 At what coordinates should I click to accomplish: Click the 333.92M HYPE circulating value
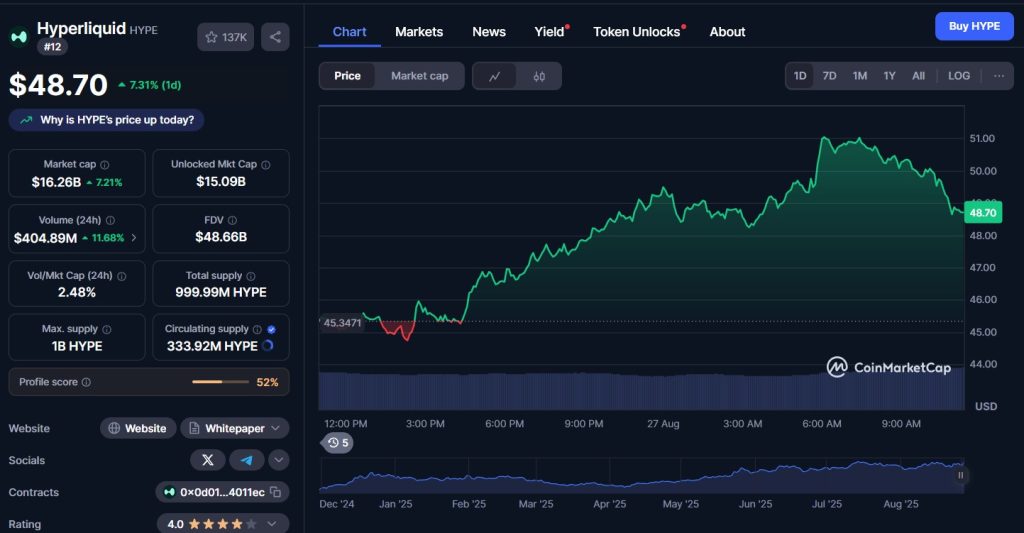[x=212, y=346]
